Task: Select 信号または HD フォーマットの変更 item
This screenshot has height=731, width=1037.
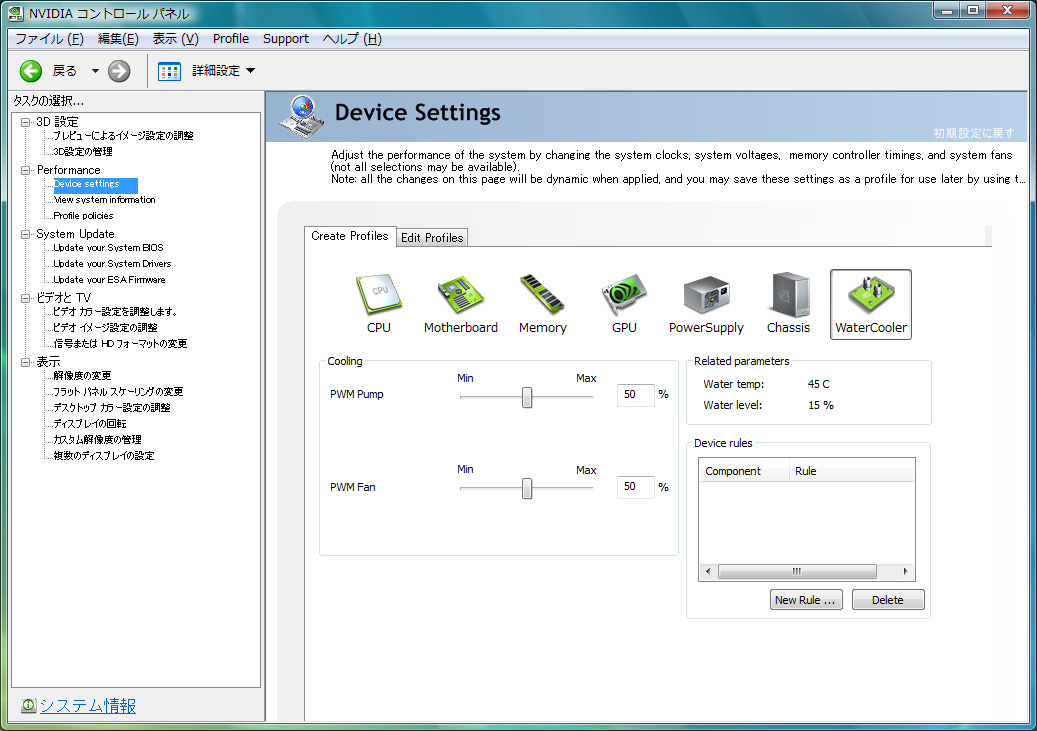Action: point(120,343)
